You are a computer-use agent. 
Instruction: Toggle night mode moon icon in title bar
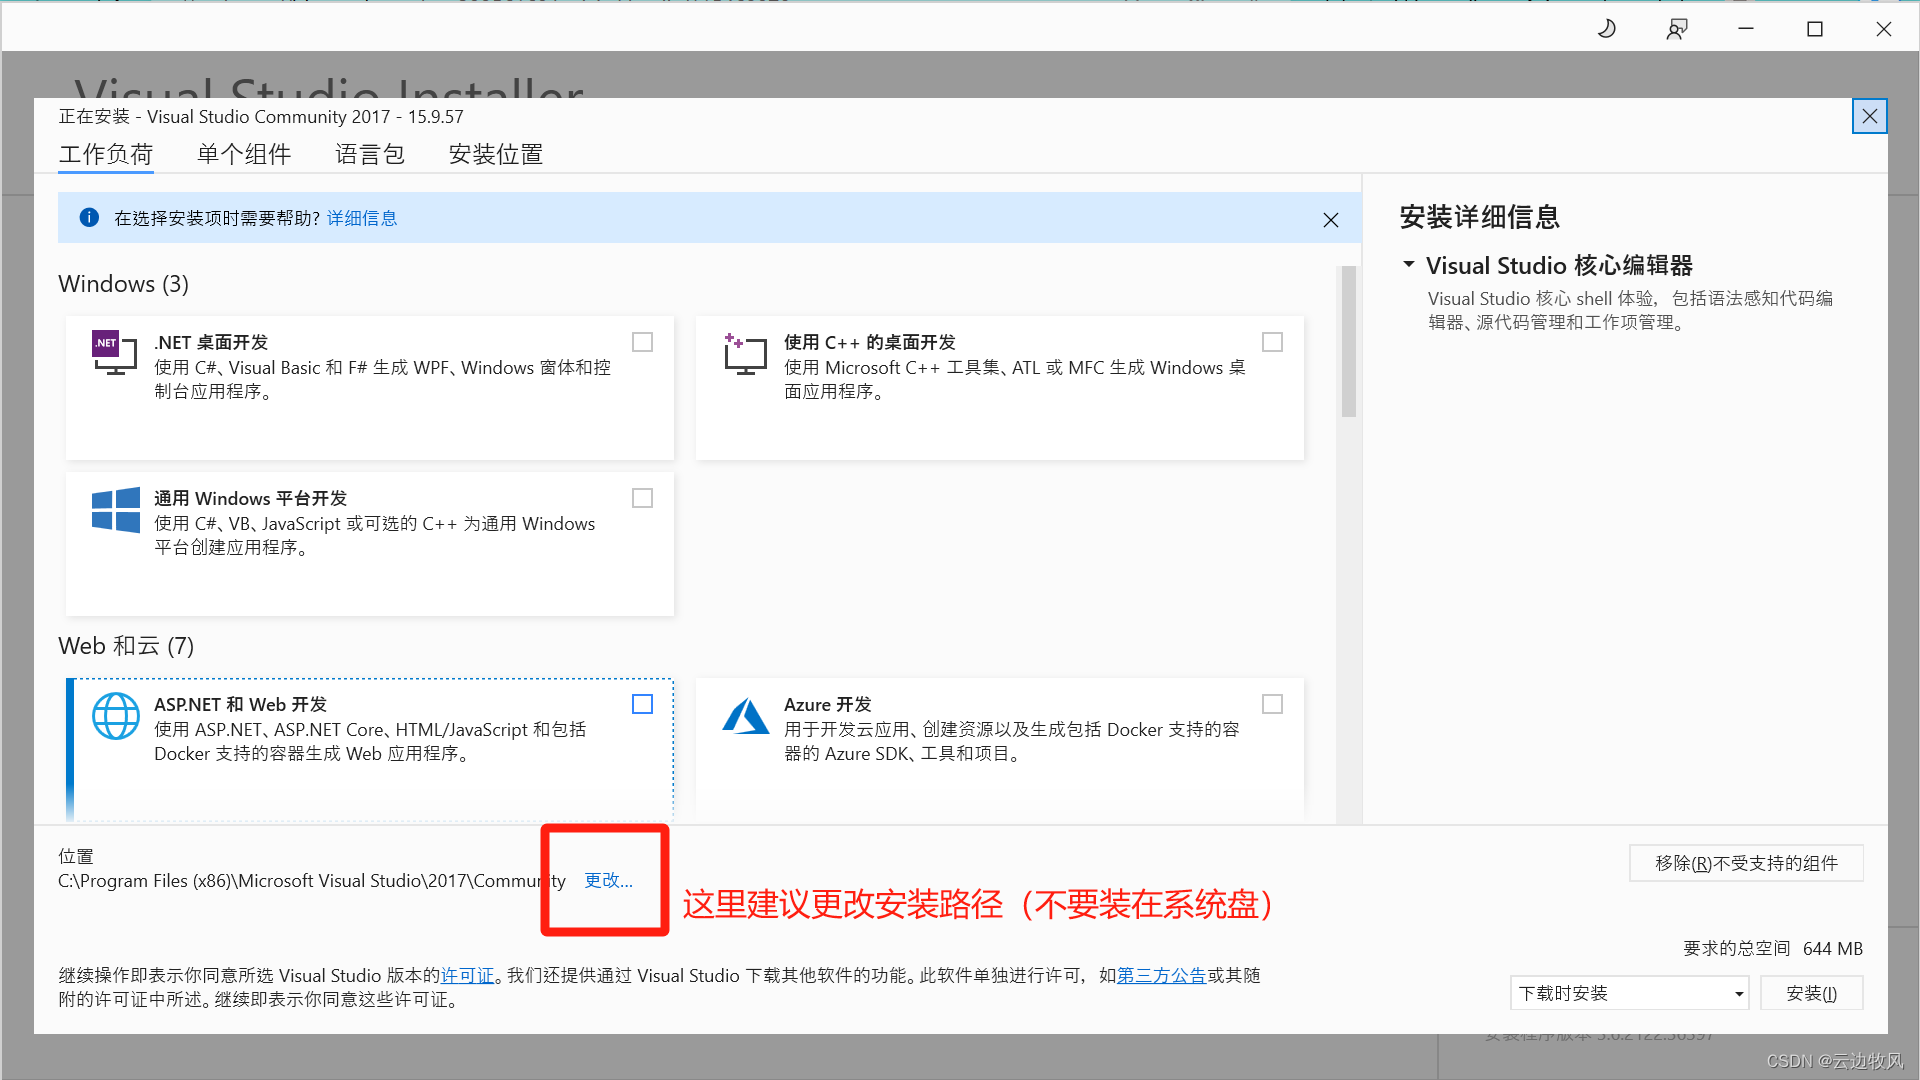tap(1607, 29)
